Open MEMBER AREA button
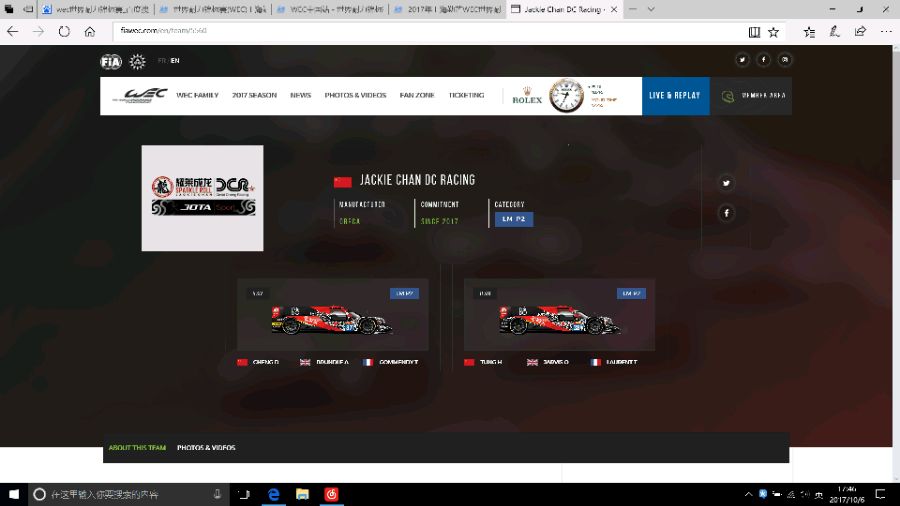 [751, 96]
